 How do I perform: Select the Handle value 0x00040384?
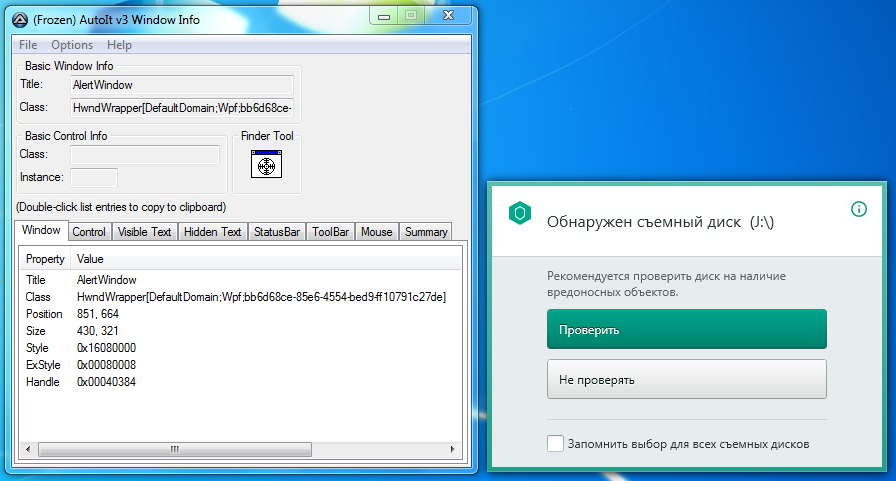(106, 382)
